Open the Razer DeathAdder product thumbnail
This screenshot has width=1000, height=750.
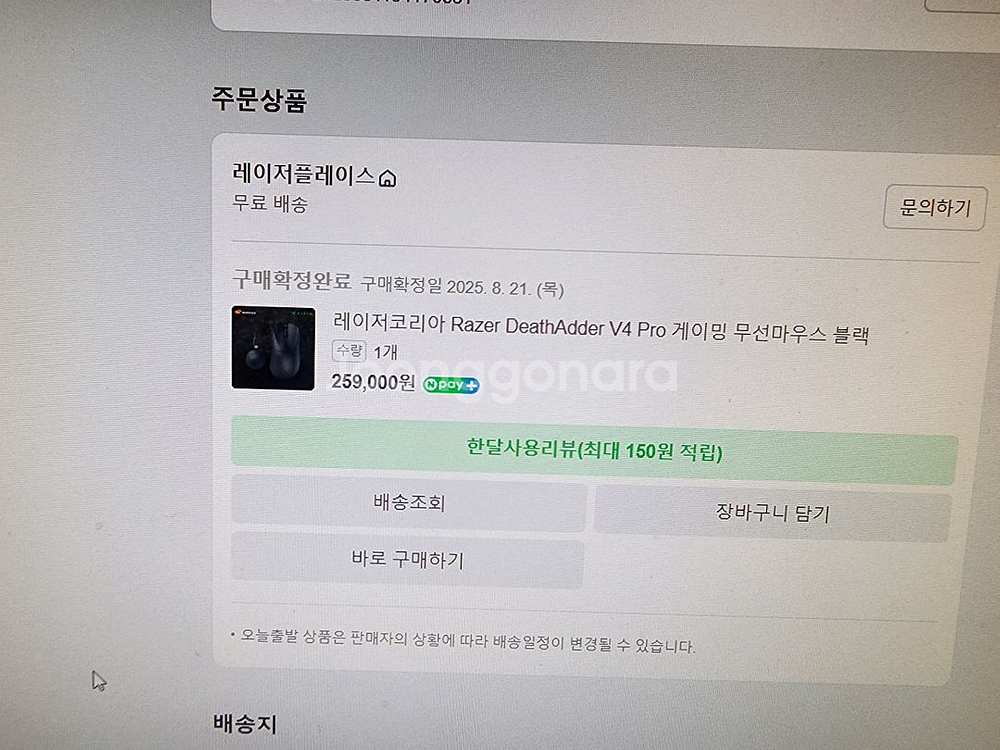point(274,348)
